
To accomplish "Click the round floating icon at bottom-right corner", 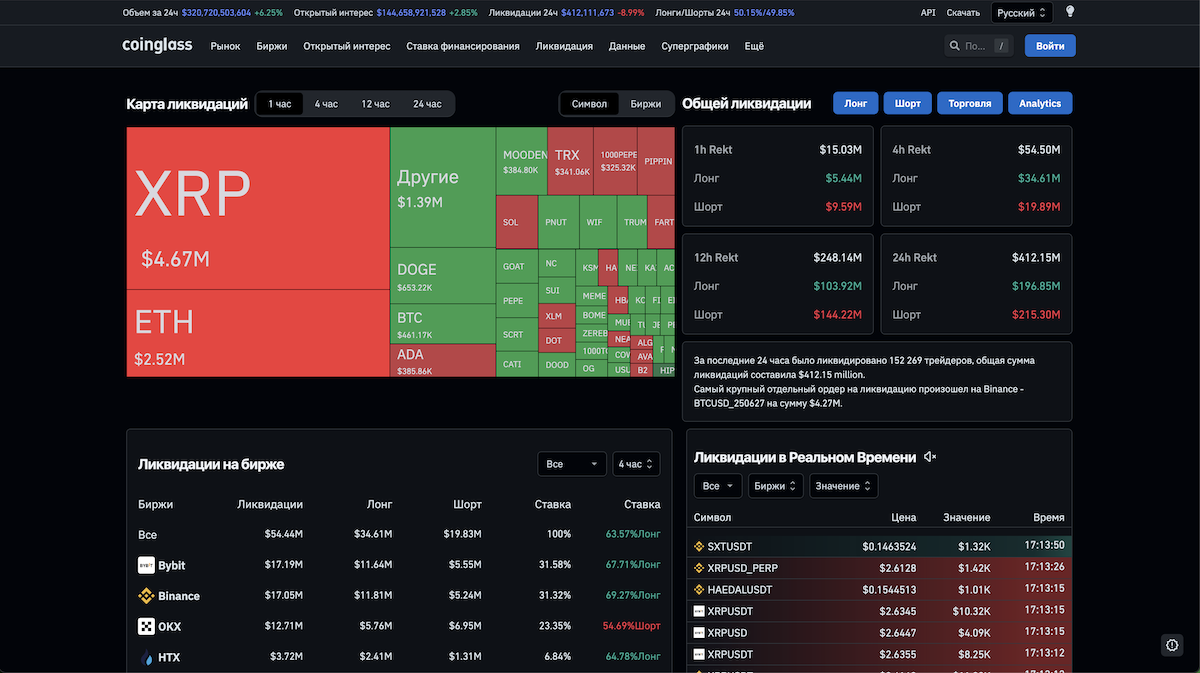I will click(x=1172, y=645).
